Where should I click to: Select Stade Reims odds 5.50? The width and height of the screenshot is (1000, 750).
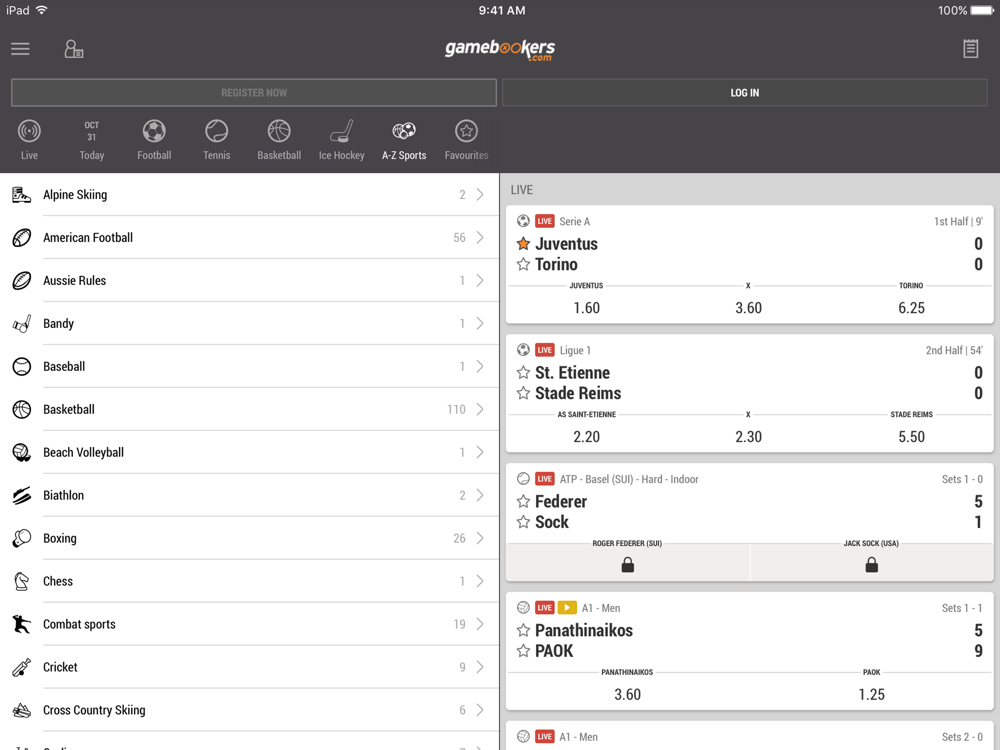click(911, 437)
